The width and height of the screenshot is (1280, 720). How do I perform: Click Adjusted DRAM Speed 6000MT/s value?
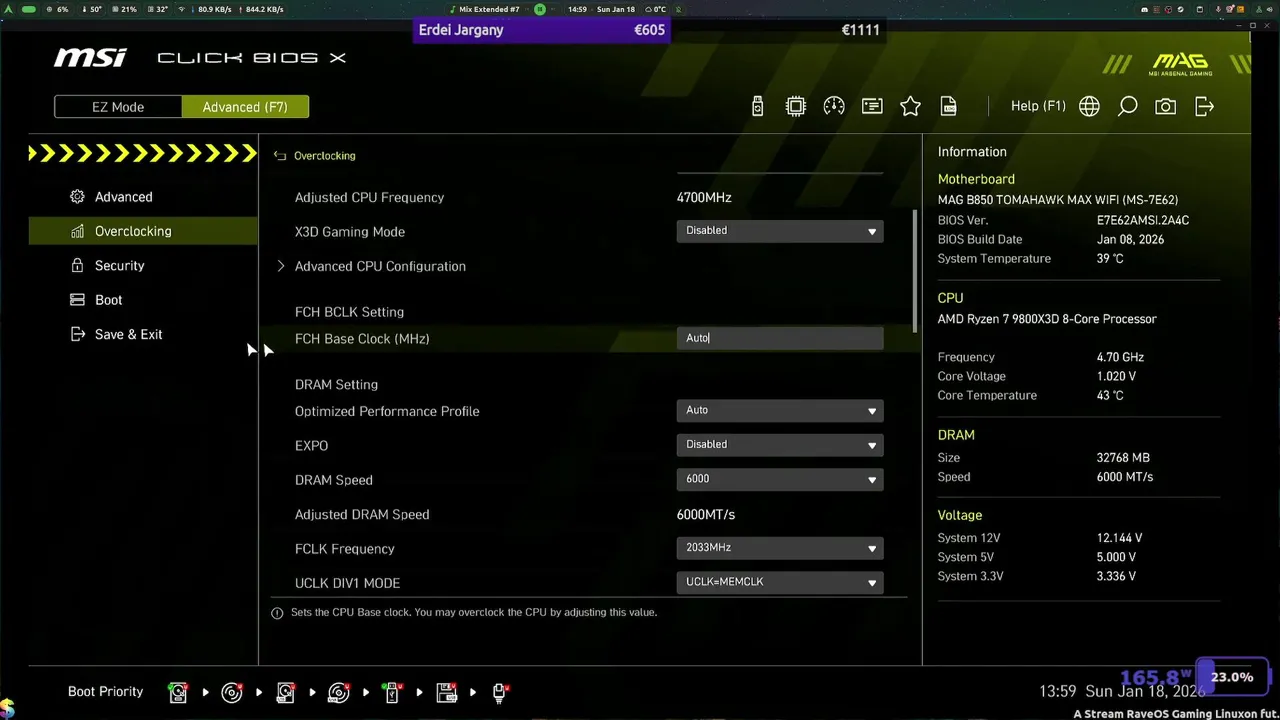(706, 514)
